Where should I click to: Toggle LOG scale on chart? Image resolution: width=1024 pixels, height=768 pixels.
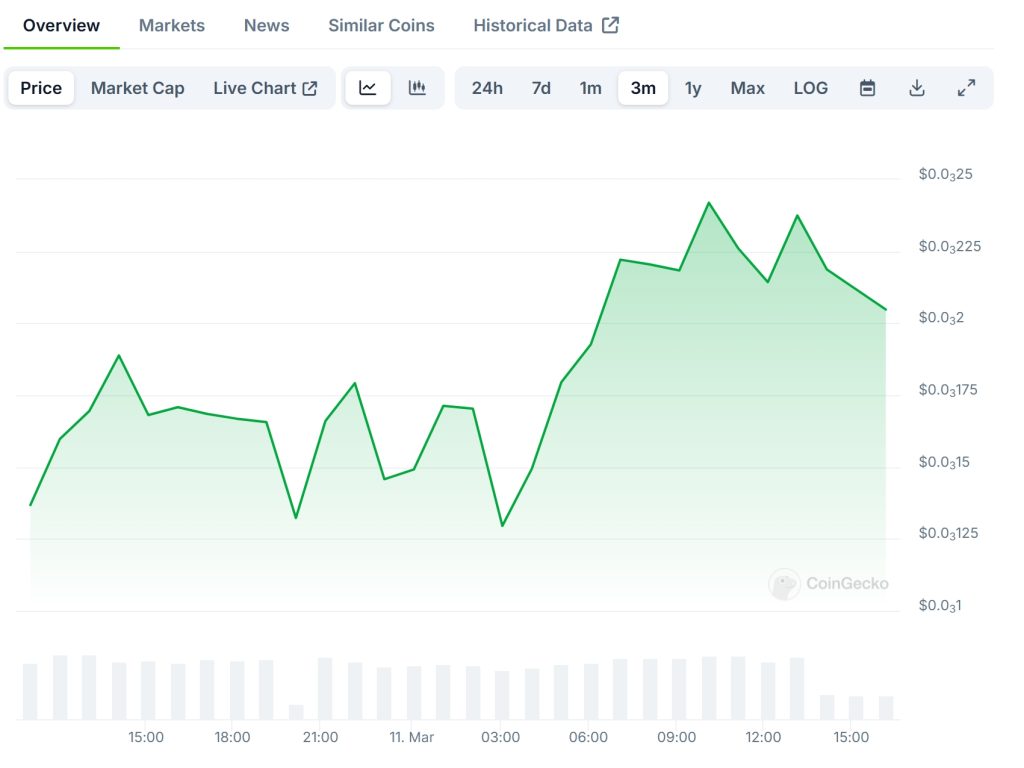pos(810,88)
